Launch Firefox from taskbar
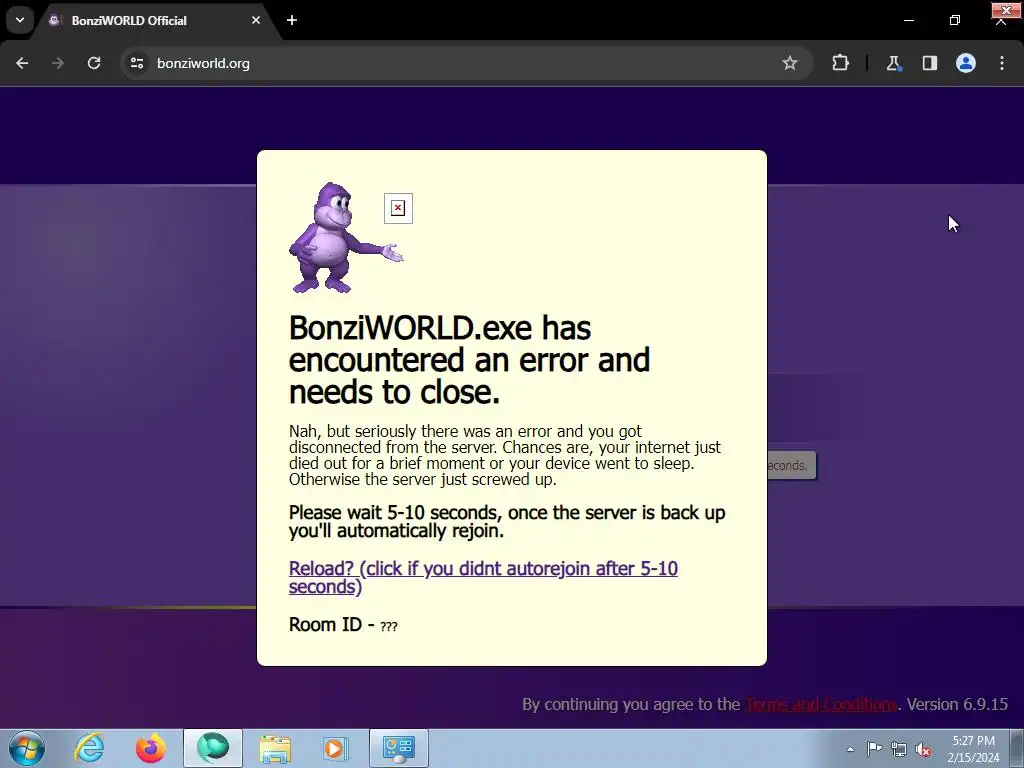This screenshot has width=1024, height=768. [151, 748]
